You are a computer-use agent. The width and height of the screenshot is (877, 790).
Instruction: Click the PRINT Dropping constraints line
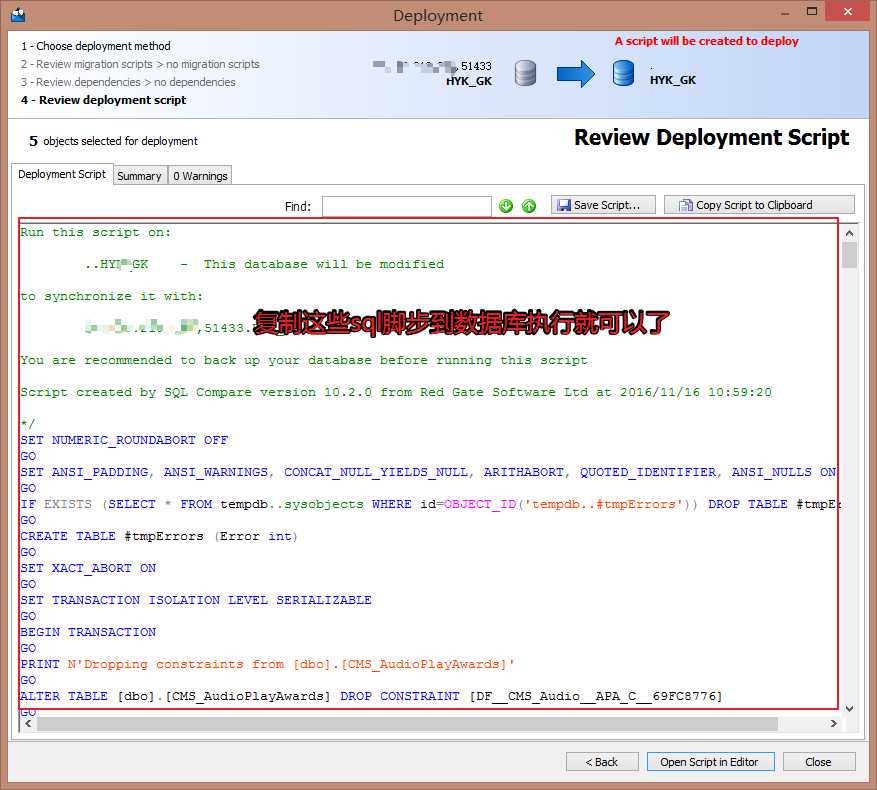[267, 664]
